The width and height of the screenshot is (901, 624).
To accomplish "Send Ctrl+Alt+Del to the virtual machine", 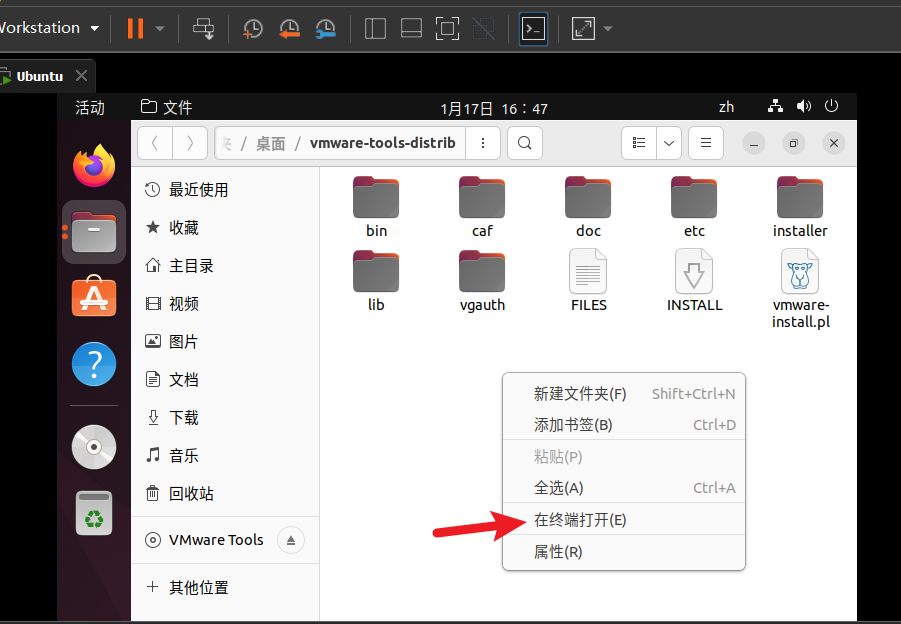I will (x=203, y=28).
